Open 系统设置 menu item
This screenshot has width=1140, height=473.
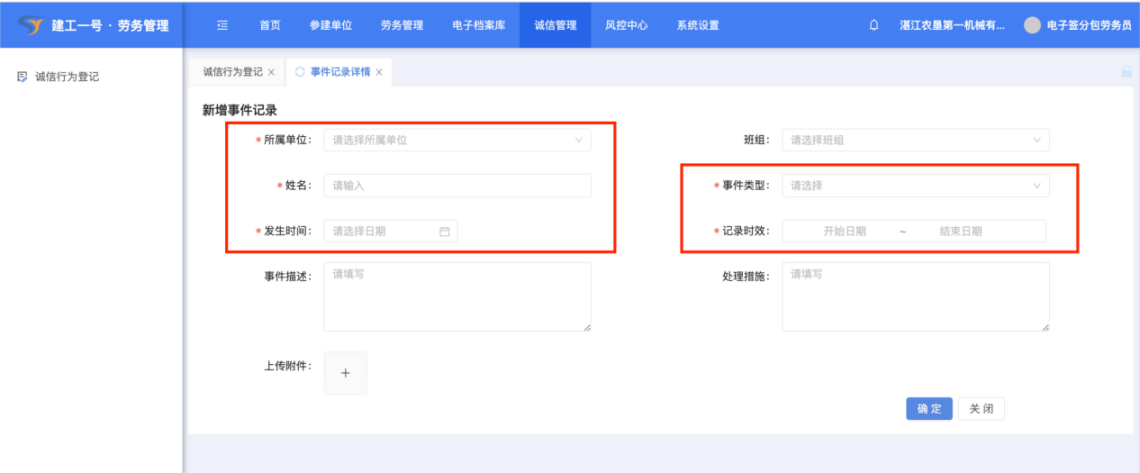click(697, 25)
